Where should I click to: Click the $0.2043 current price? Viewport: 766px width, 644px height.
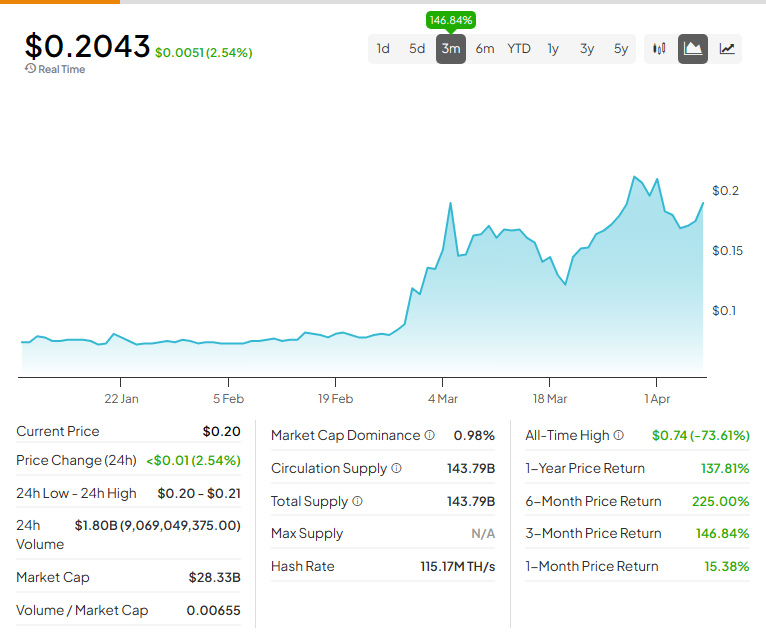pos(87,46)
